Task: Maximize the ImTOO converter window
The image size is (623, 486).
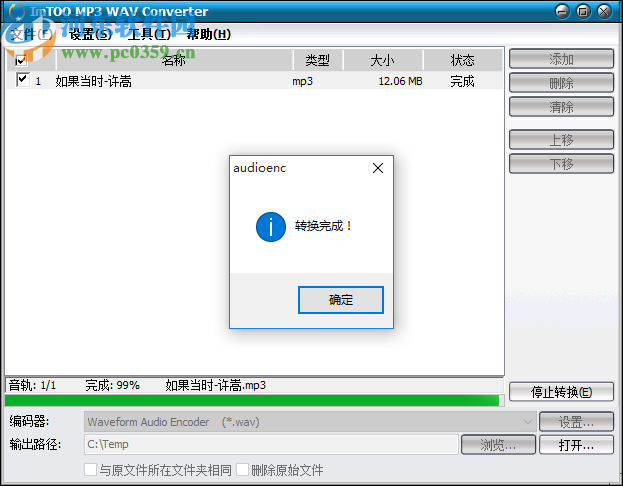Action: [583, 12]
